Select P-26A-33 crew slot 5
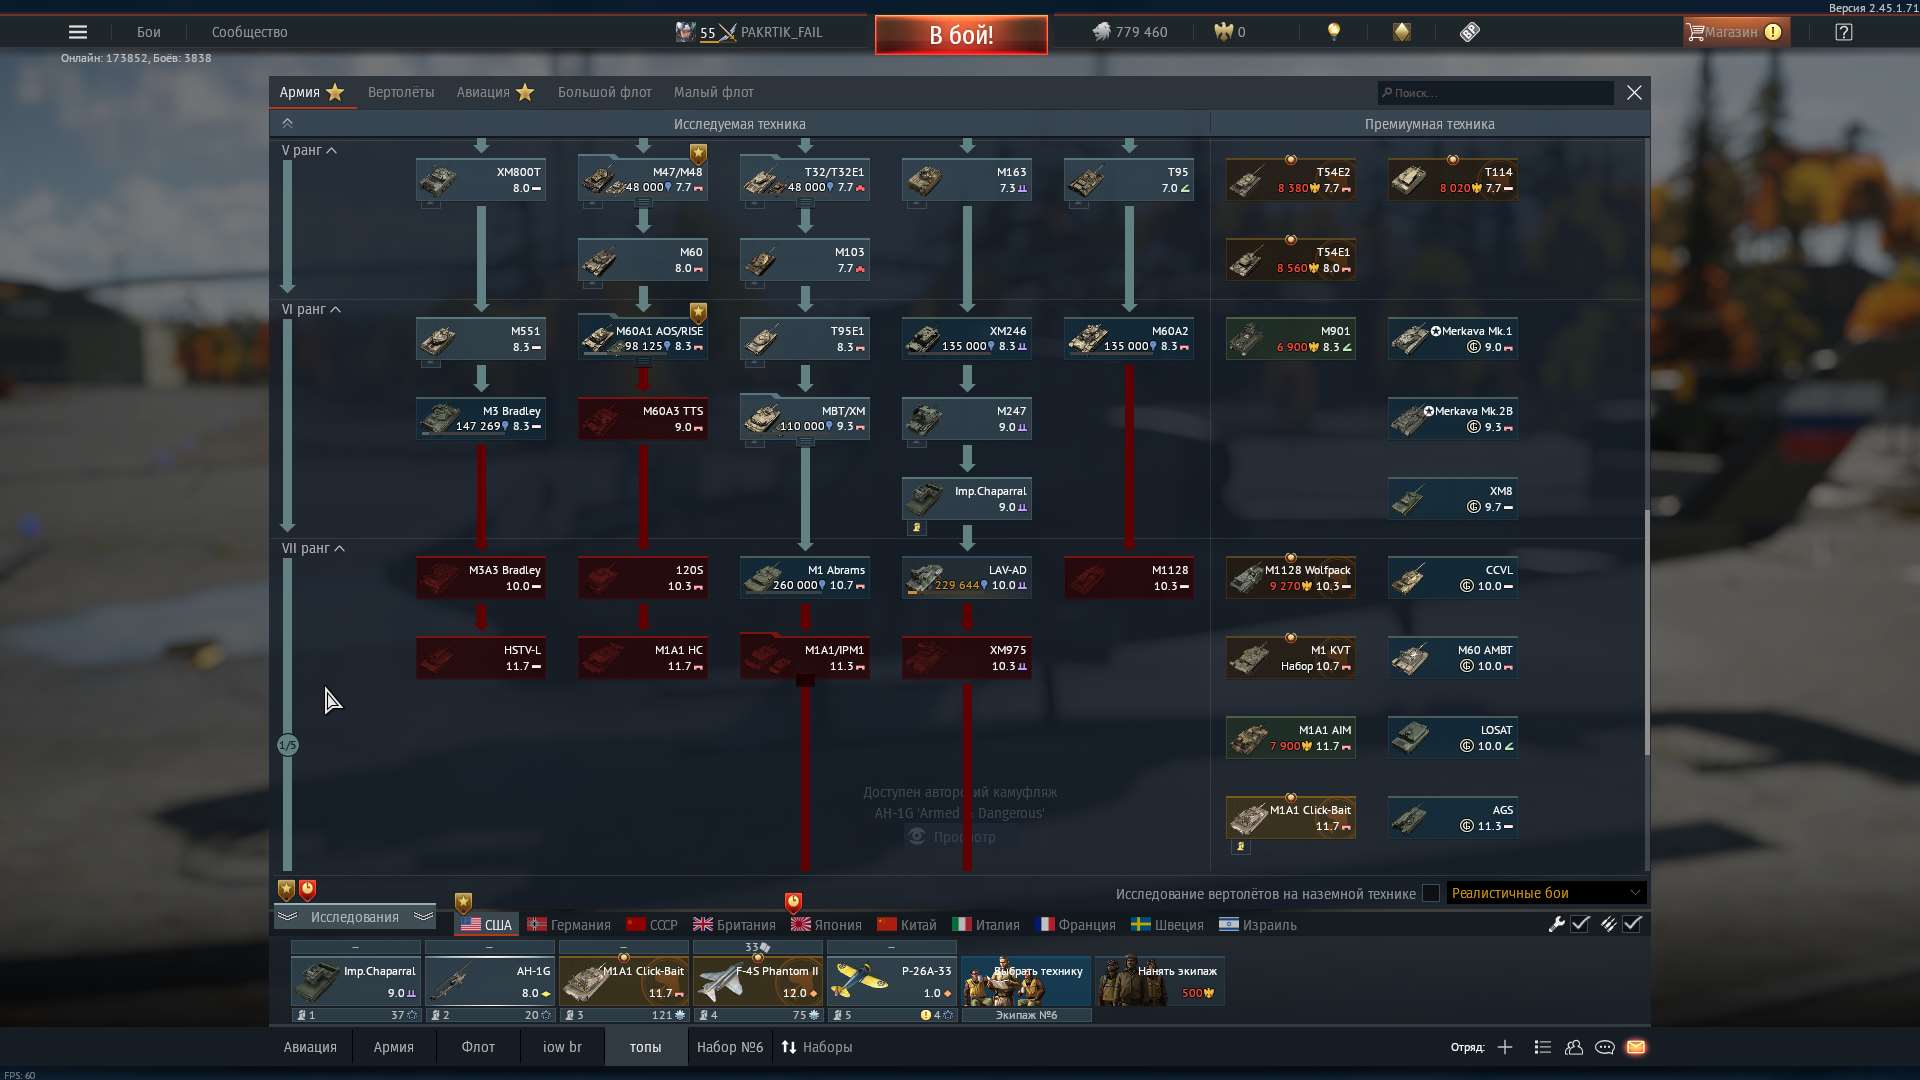The width and height of the screenshot is (1920, 1080). click(892, 982)
